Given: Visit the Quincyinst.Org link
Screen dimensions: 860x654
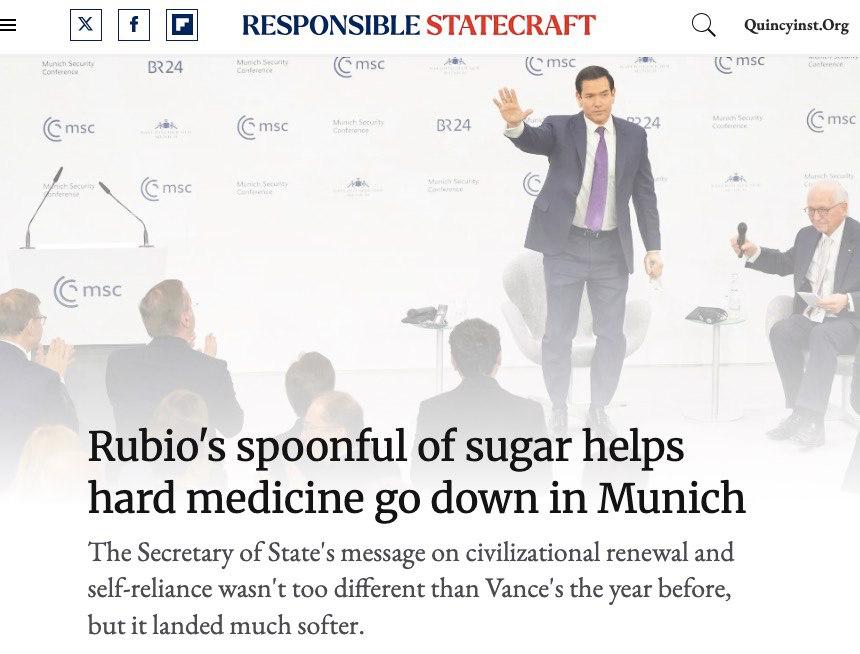Looking at the screenshot, I should pyautogui.click(x=796, y=25).
